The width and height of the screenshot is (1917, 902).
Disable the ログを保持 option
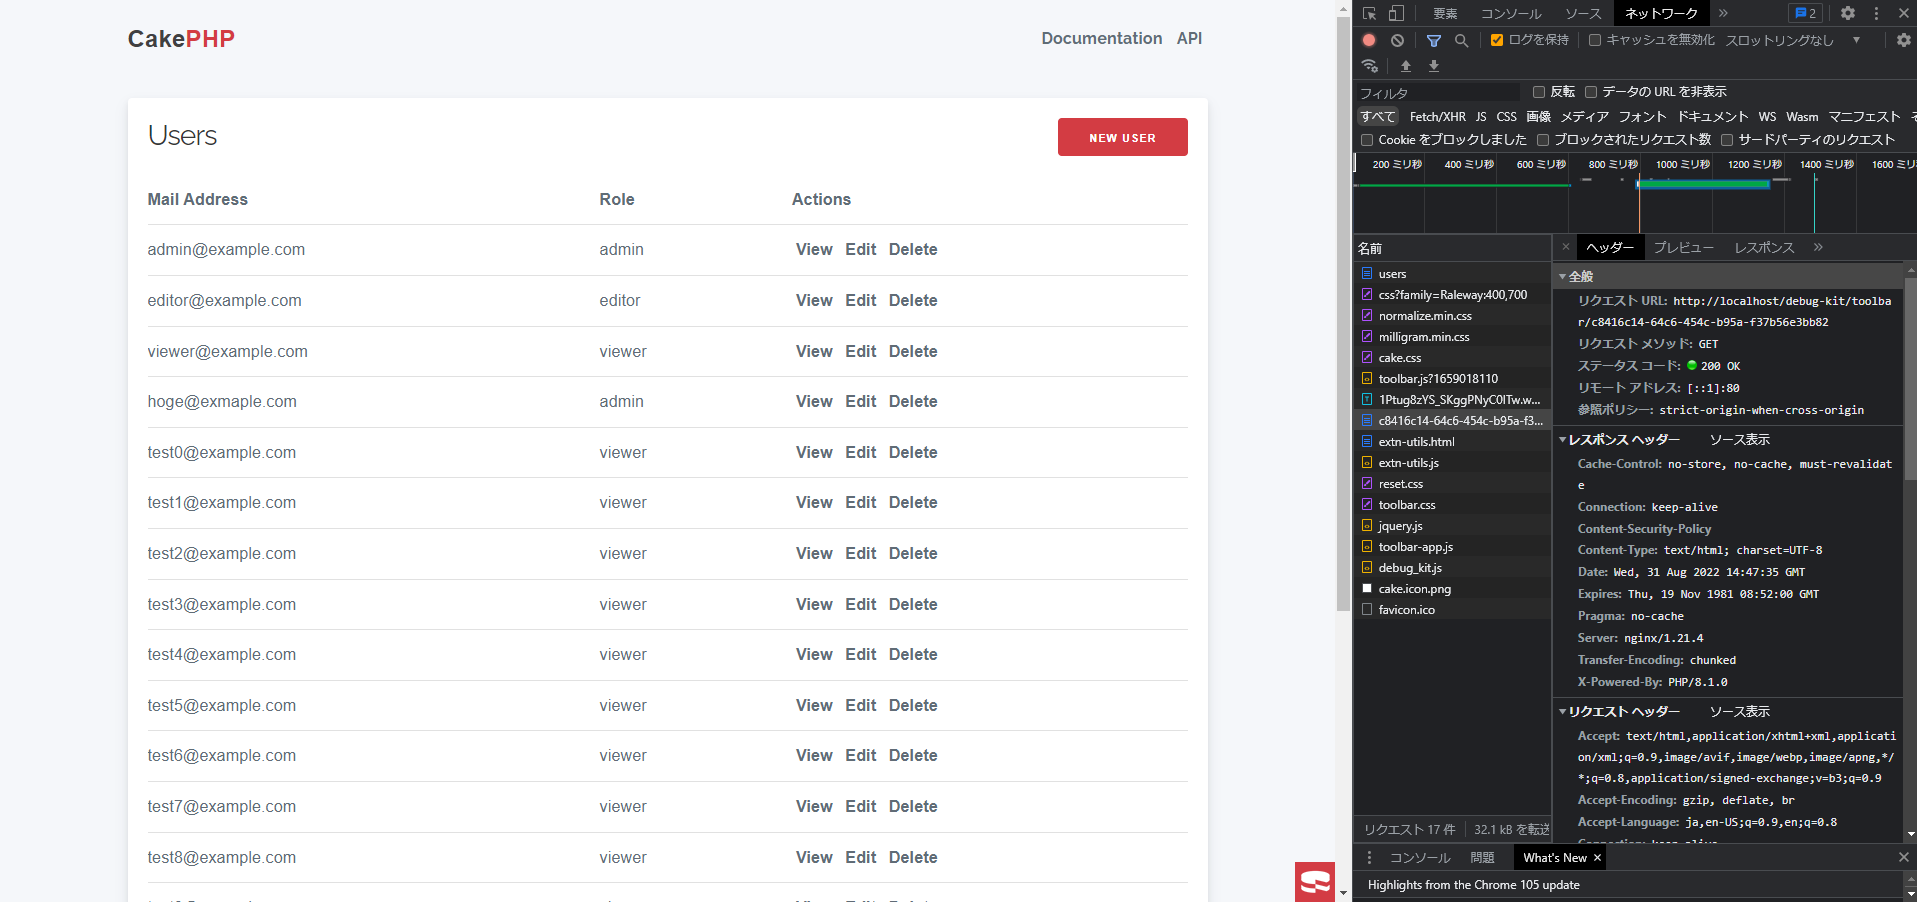[1497, 40]
